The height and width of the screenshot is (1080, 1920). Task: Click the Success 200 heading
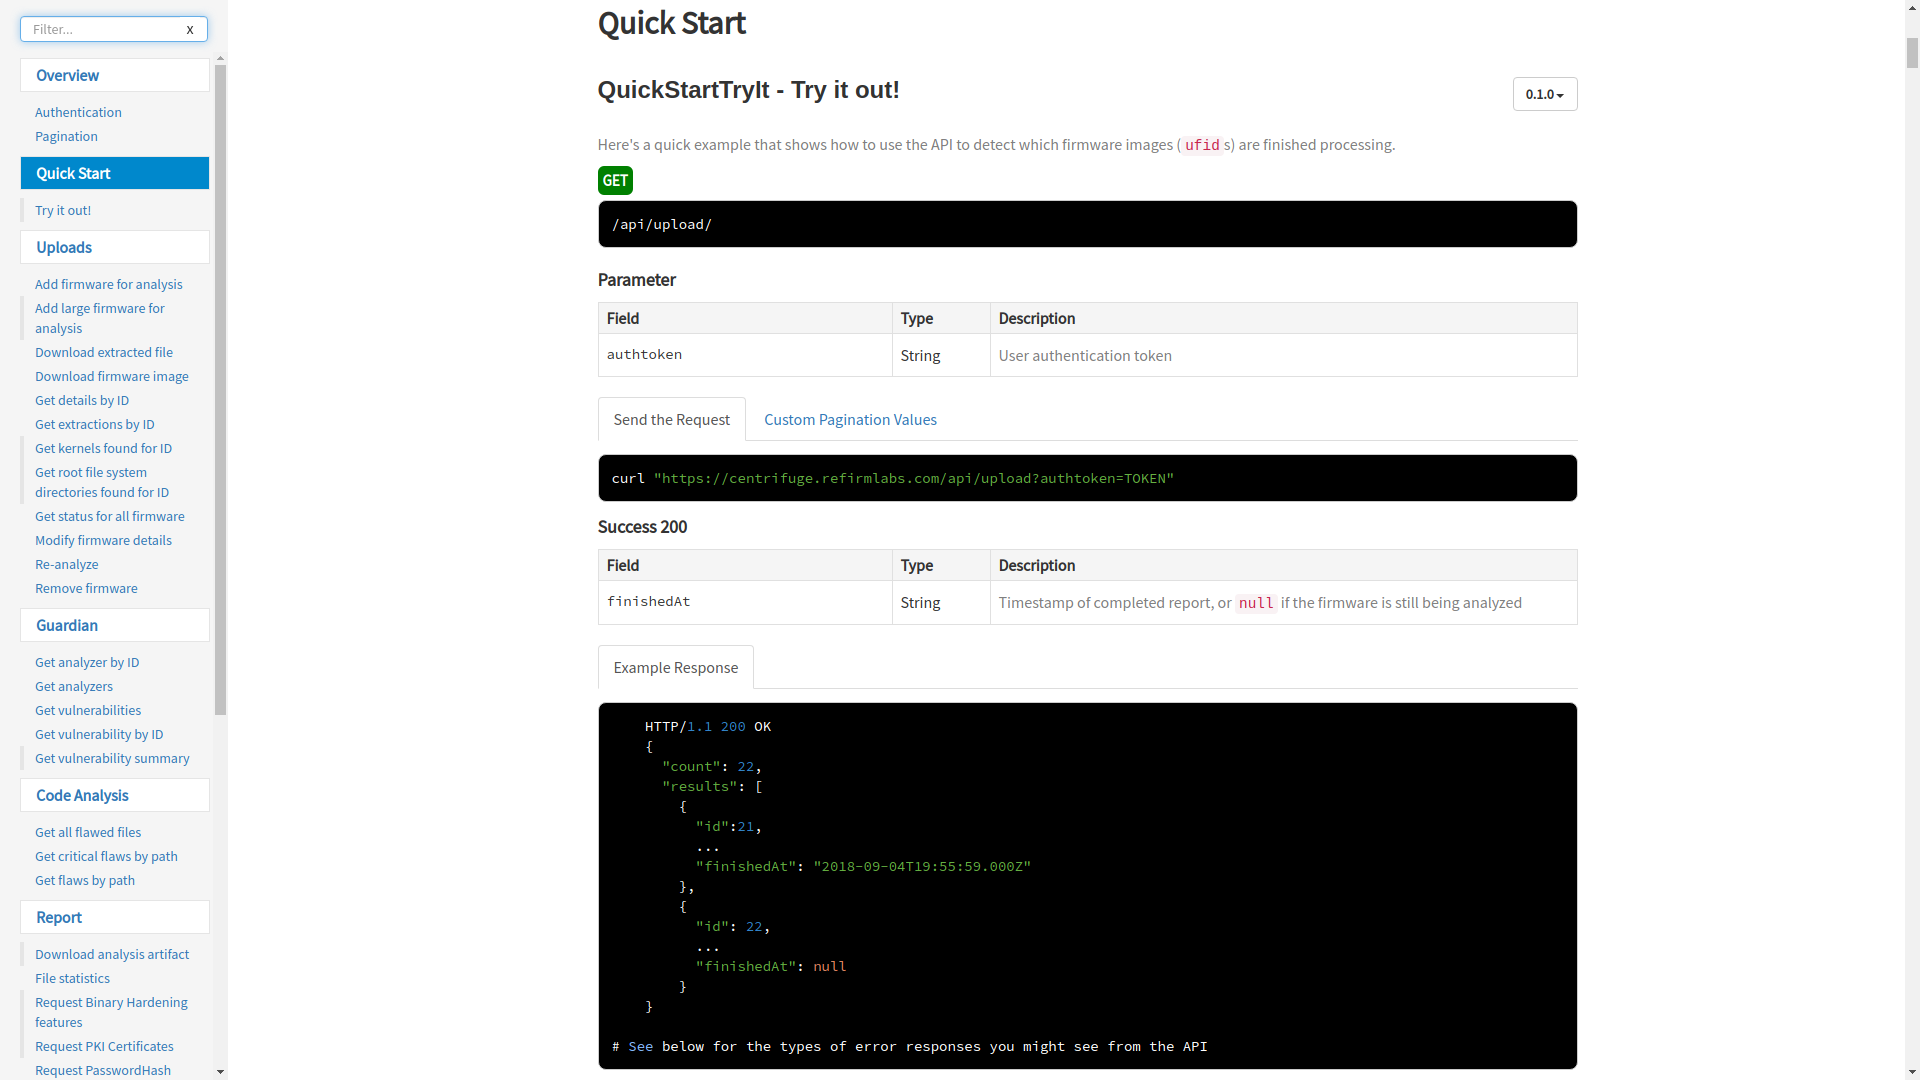(x=642, y=527)
